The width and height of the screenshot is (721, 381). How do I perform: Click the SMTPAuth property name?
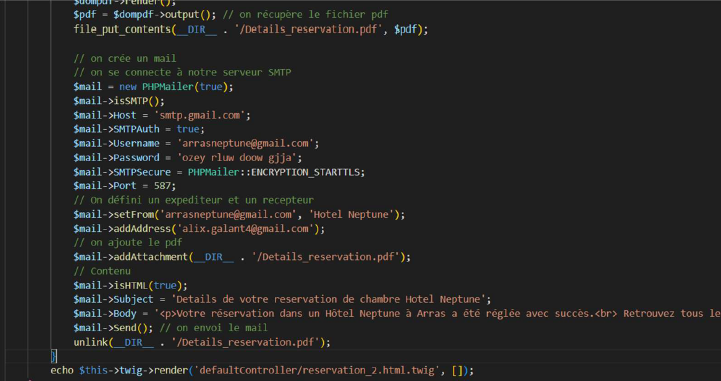(x=136, y=129)
